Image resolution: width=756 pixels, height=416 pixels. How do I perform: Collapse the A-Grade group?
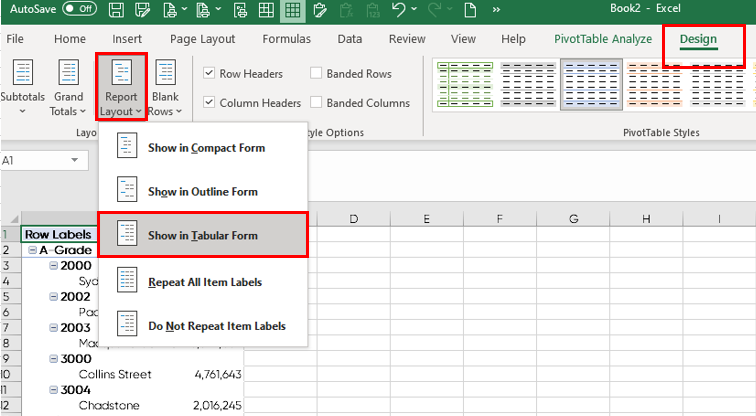pos(33,250)
